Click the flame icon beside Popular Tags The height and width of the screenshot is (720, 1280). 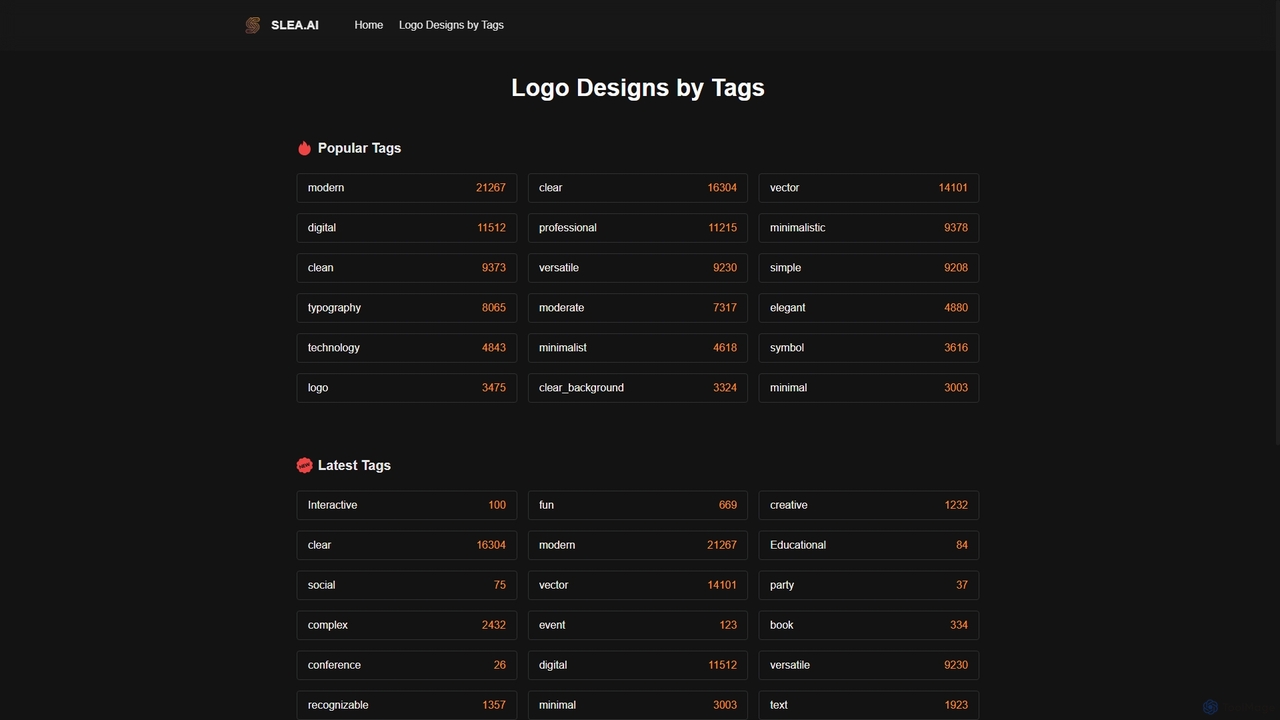(304, 148)
